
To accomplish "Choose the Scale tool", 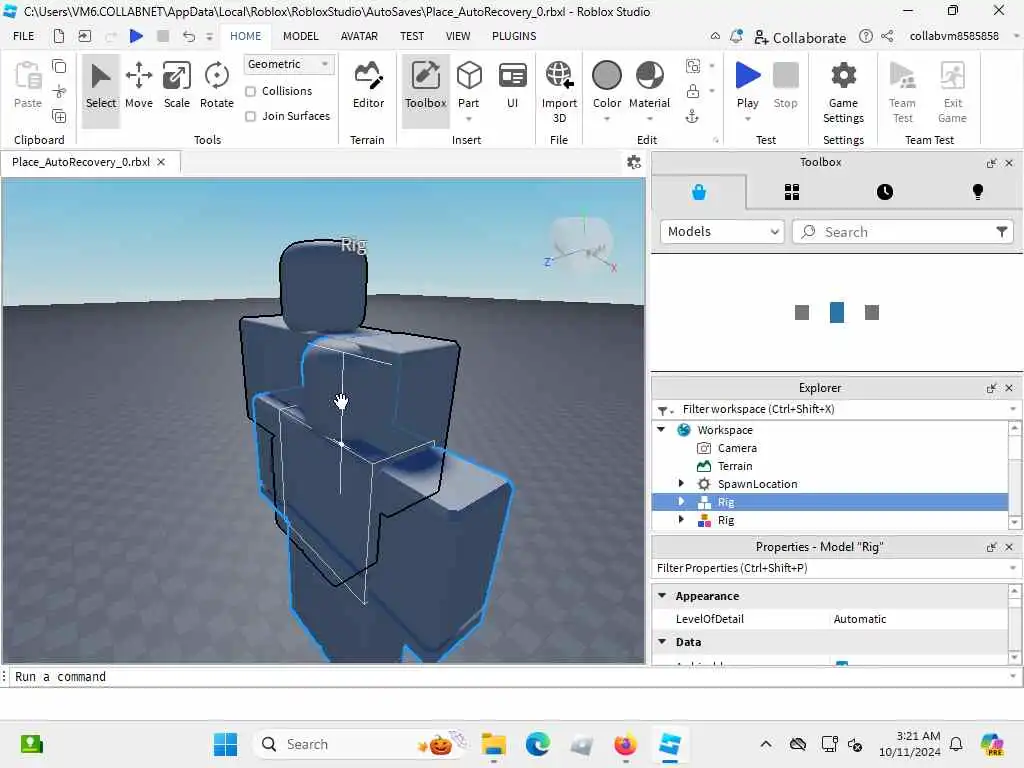I will [176, 86].
